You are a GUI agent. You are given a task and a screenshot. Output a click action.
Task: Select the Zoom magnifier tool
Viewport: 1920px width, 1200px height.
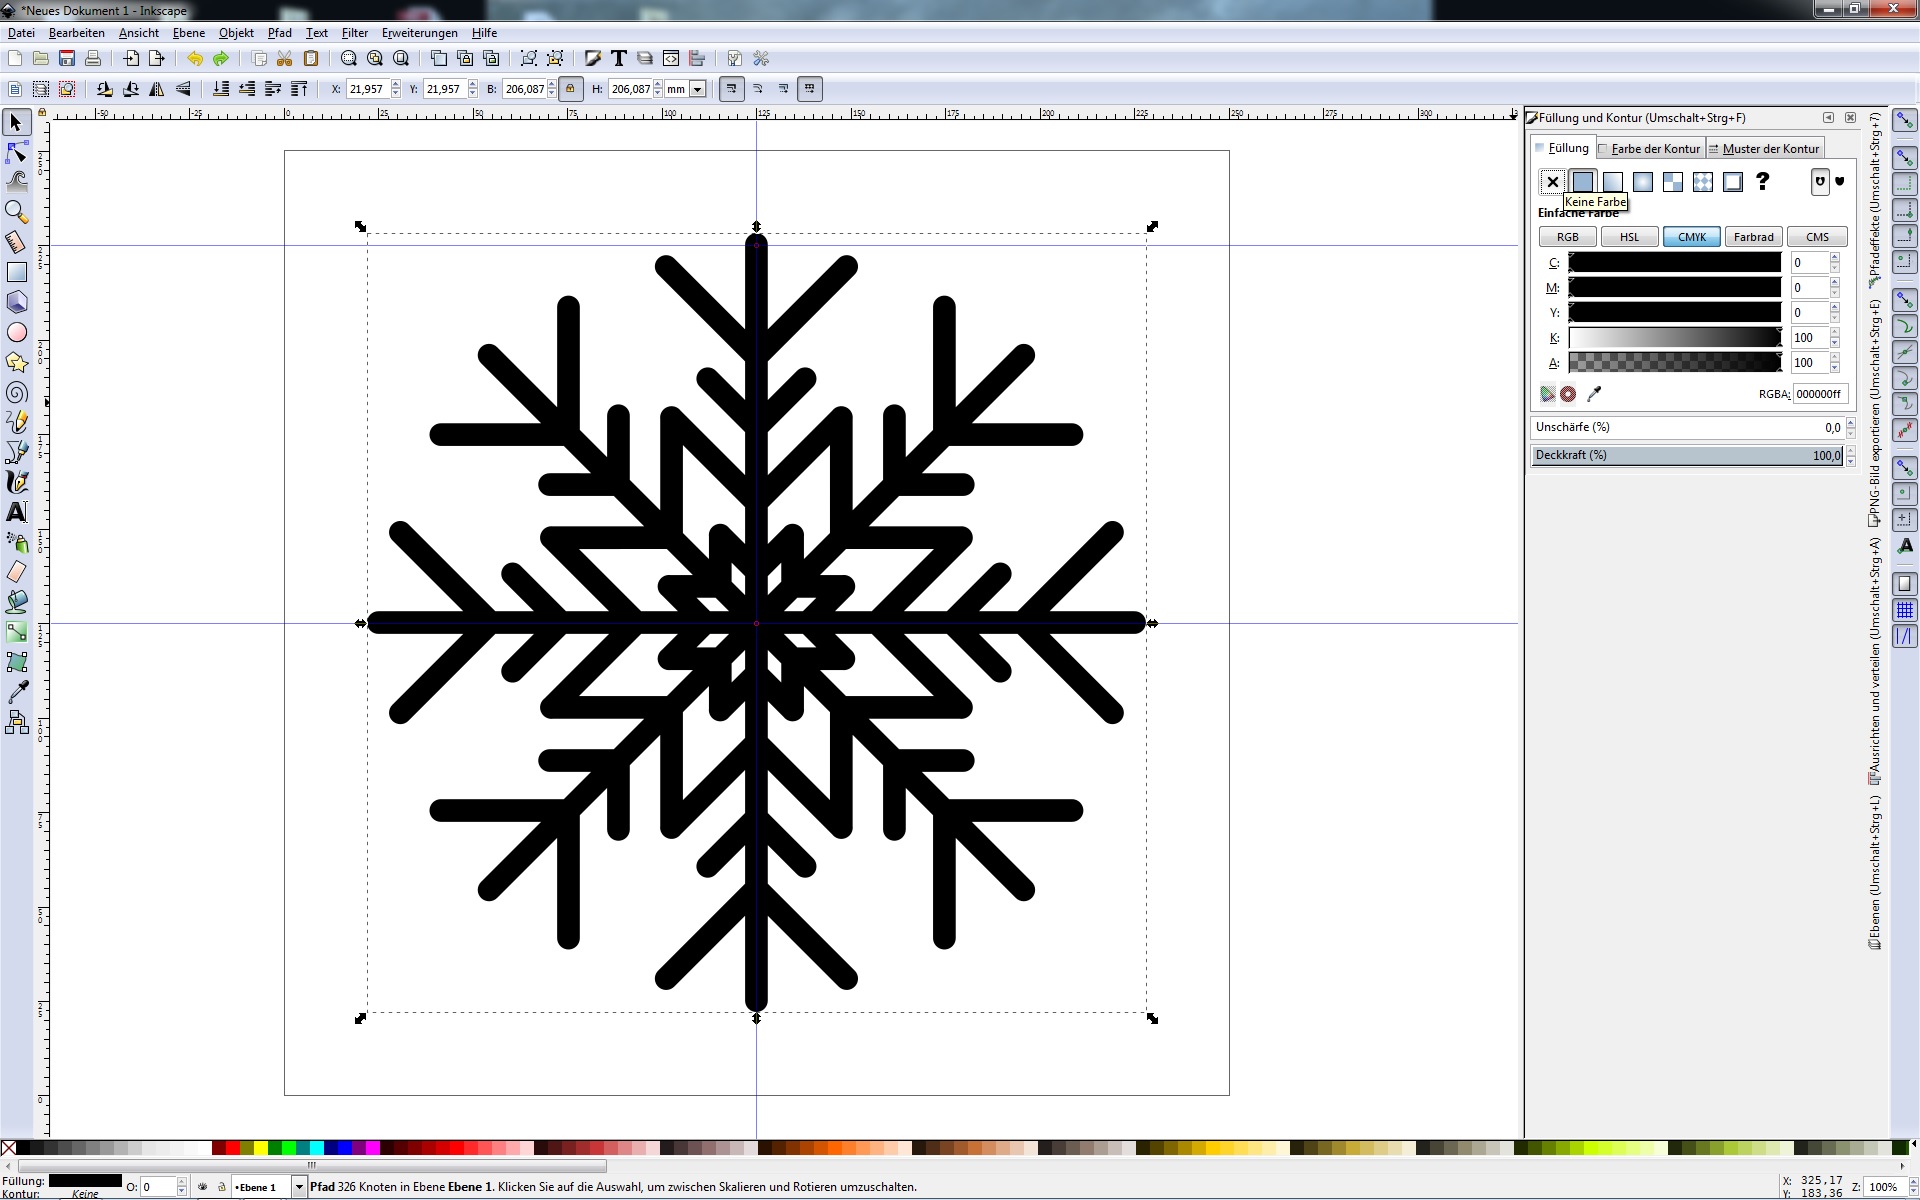click(x=16, y=212)
